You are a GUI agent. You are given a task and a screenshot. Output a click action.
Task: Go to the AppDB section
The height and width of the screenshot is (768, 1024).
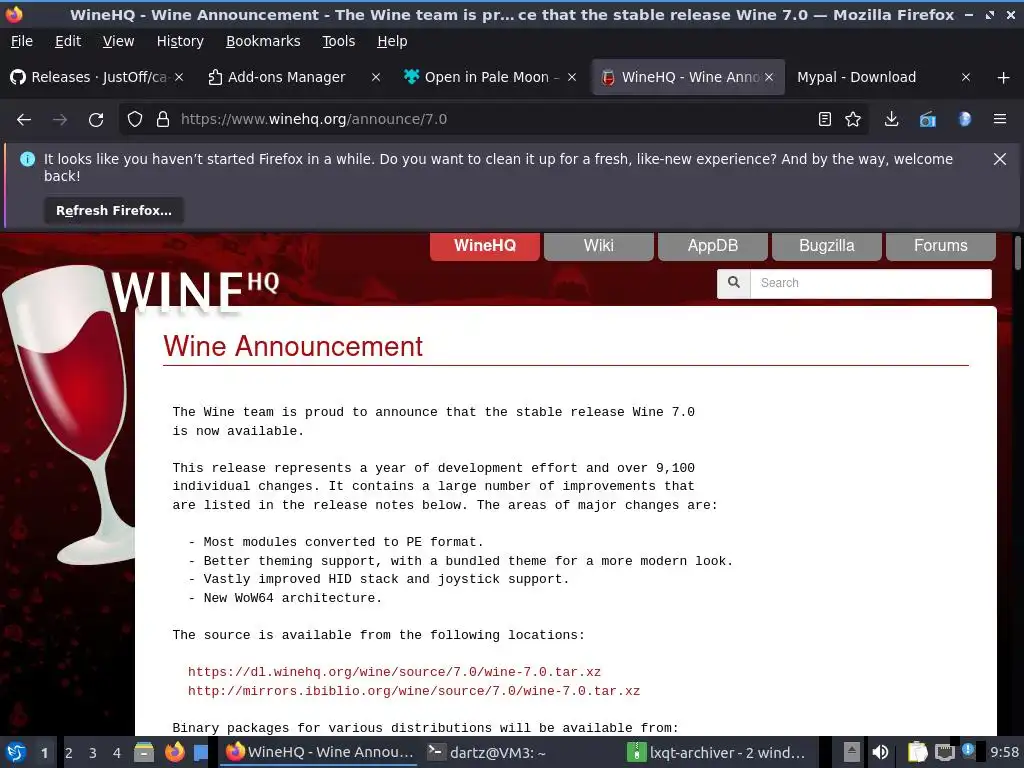point(712,246)
